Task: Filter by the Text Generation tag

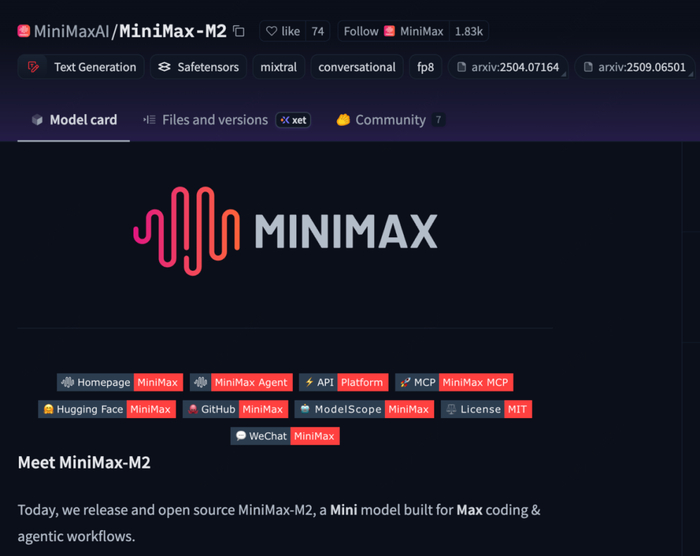Action: 81,67
